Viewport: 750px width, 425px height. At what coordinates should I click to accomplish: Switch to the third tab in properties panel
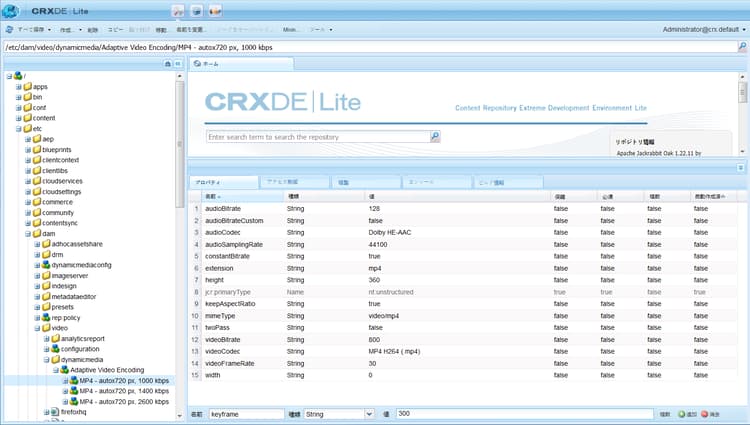click(x=366, y=182)
